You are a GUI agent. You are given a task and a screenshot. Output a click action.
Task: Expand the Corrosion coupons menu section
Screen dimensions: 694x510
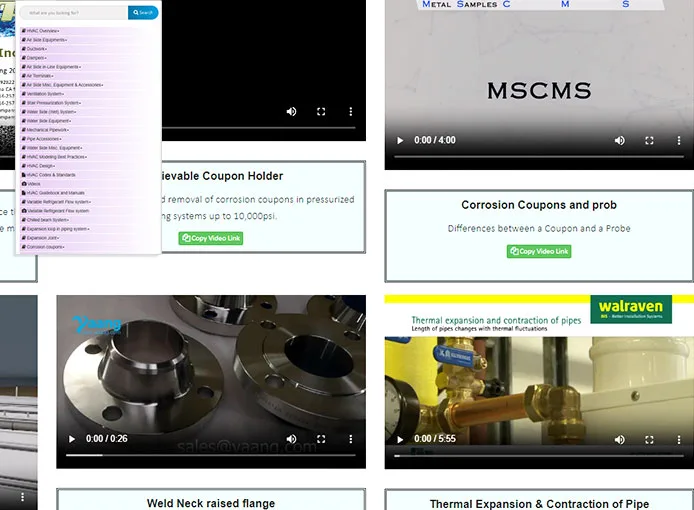point(45,247)
